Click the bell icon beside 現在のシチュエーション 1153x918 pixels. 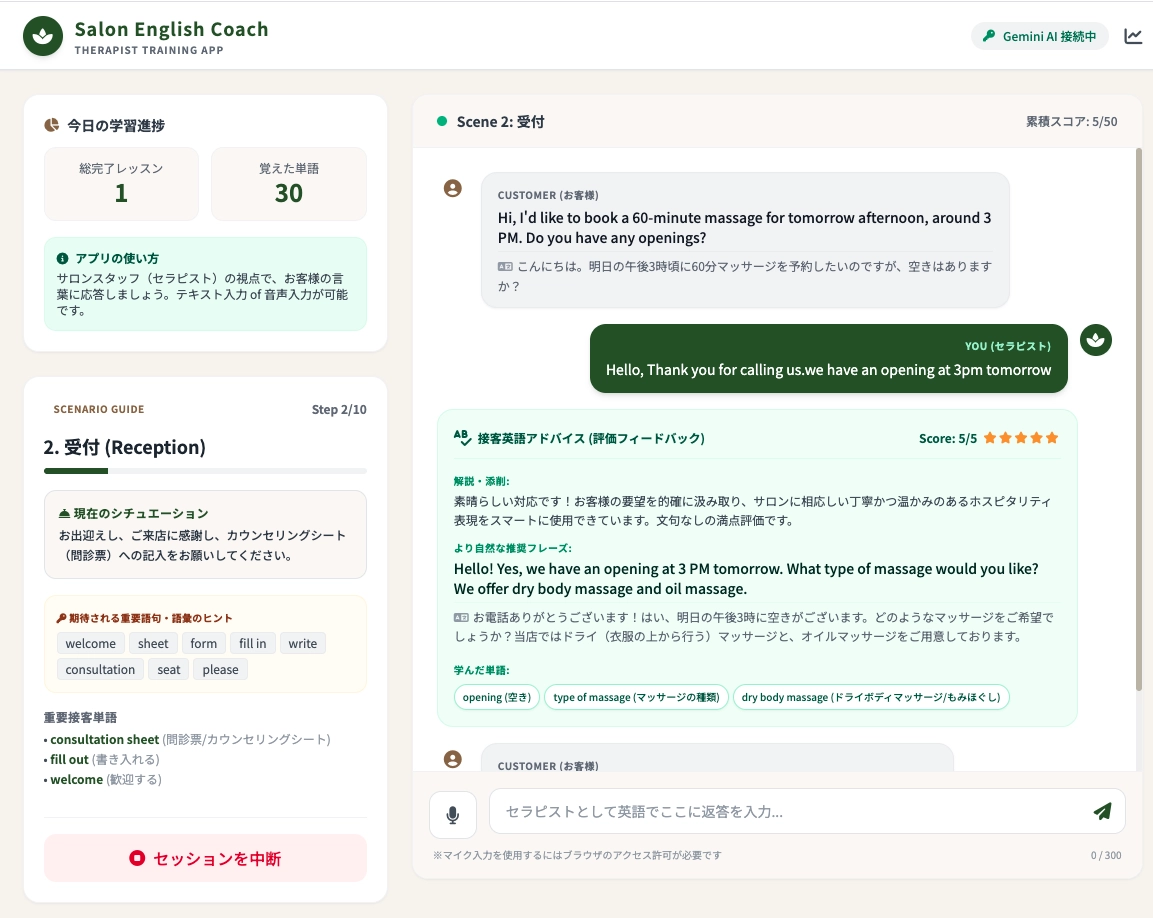[x=65, y=513]
